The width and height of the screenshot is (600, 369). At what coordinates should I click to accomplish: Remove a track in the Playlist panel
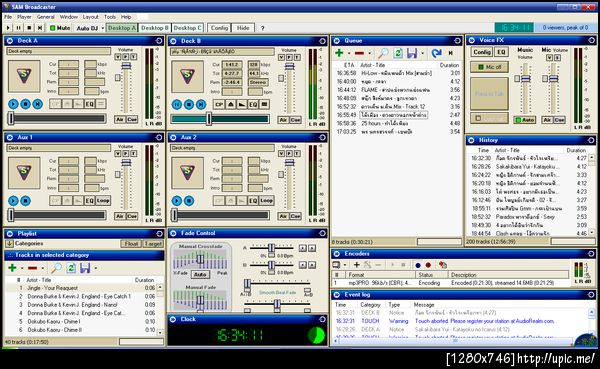33,268
